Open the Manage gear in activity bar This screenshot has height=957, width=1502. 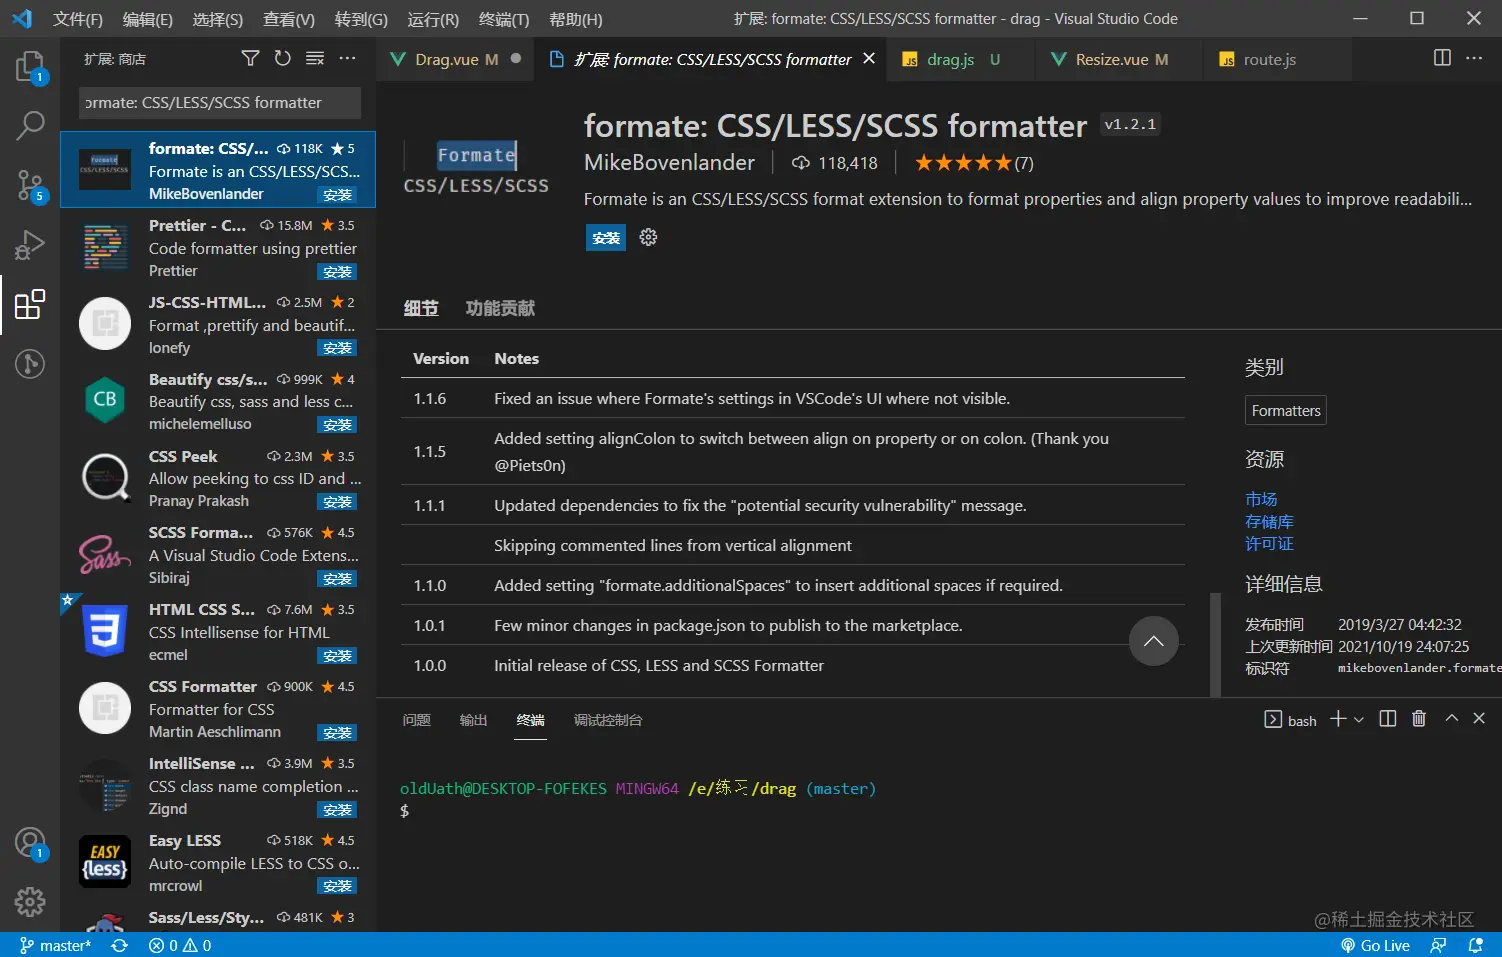coord(30,902)
